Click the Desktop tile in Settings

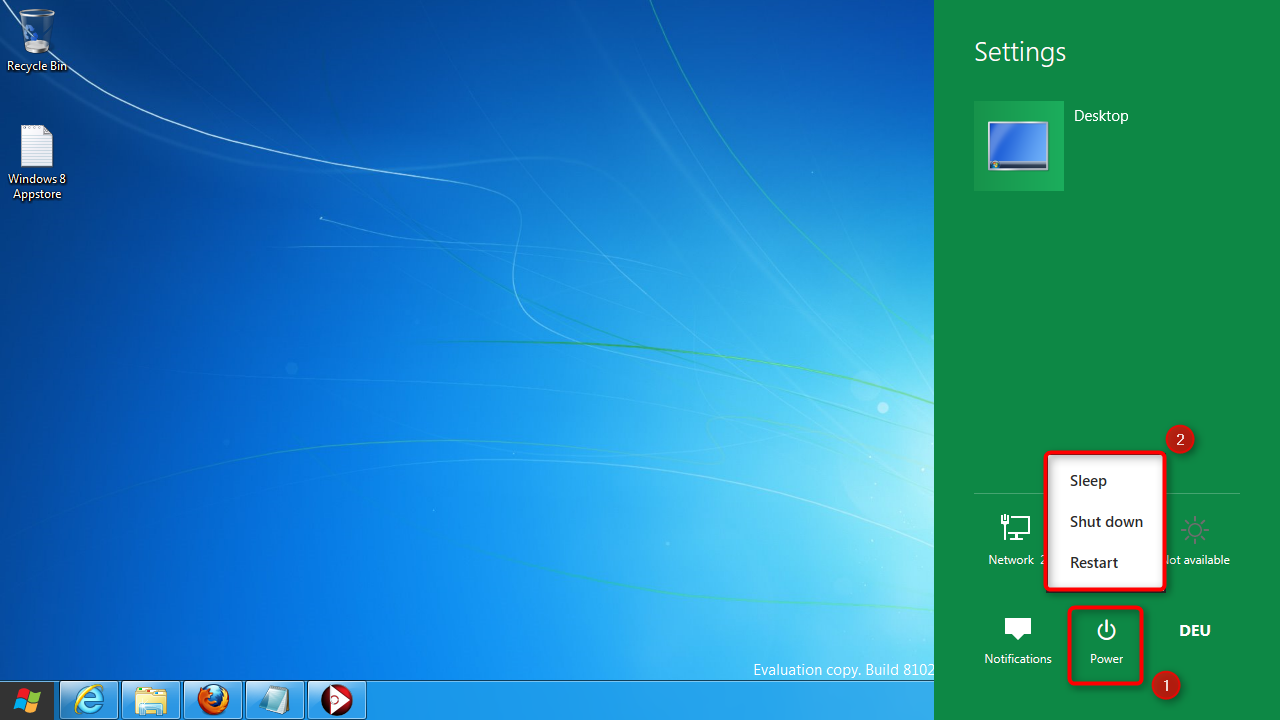(x=1019, y=145)
